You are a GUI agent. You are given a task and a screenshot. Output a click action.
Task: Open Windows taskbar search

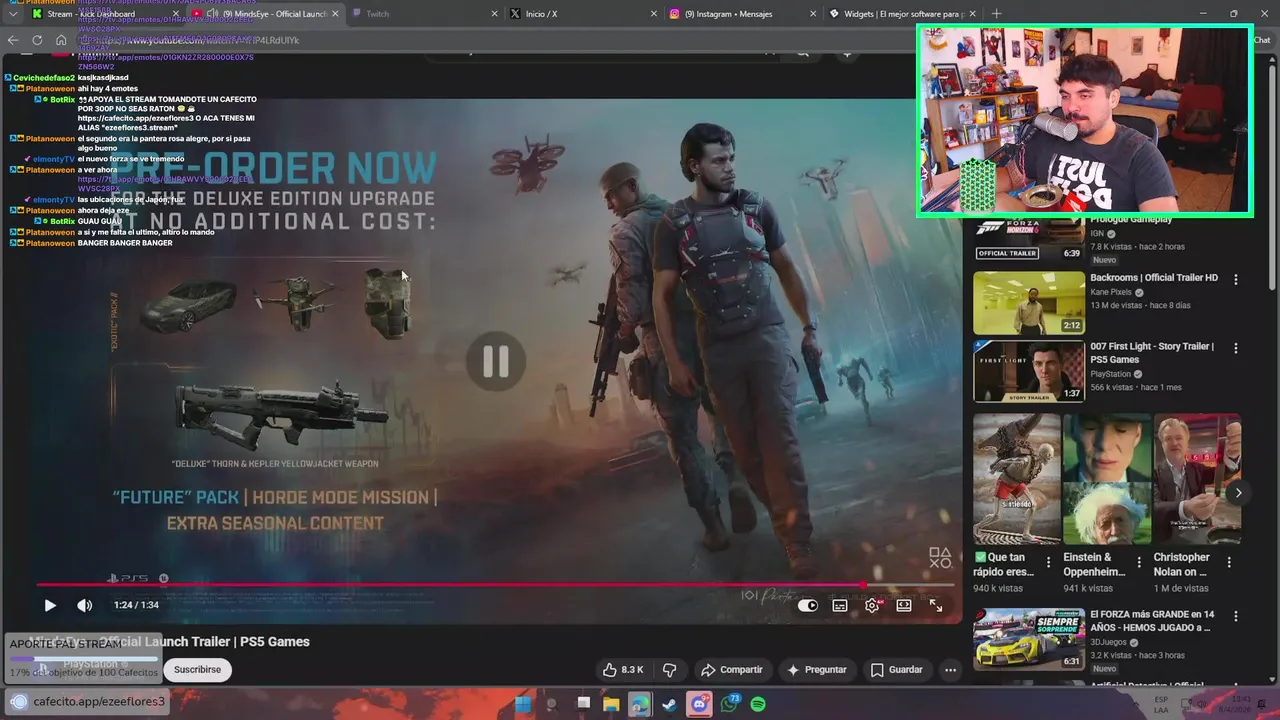pos(551,704)
